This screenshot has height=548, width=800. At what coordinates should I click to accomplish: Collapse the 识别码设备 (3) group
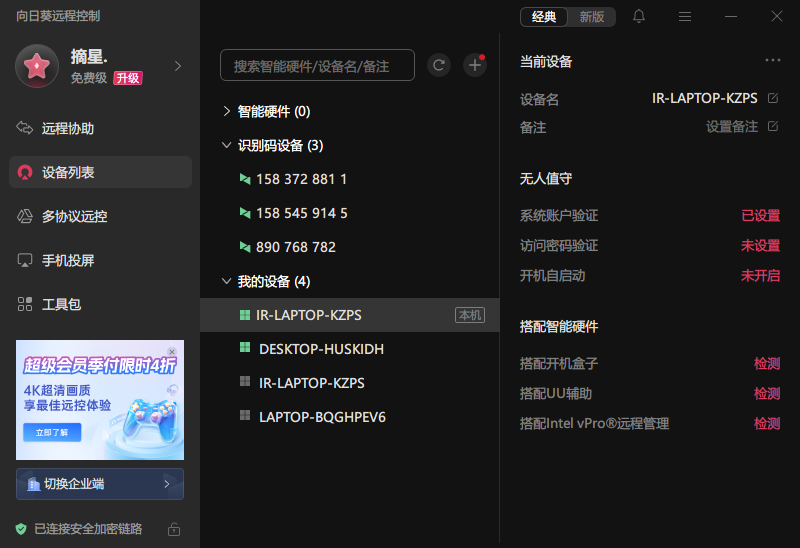(x=227, y=145)
